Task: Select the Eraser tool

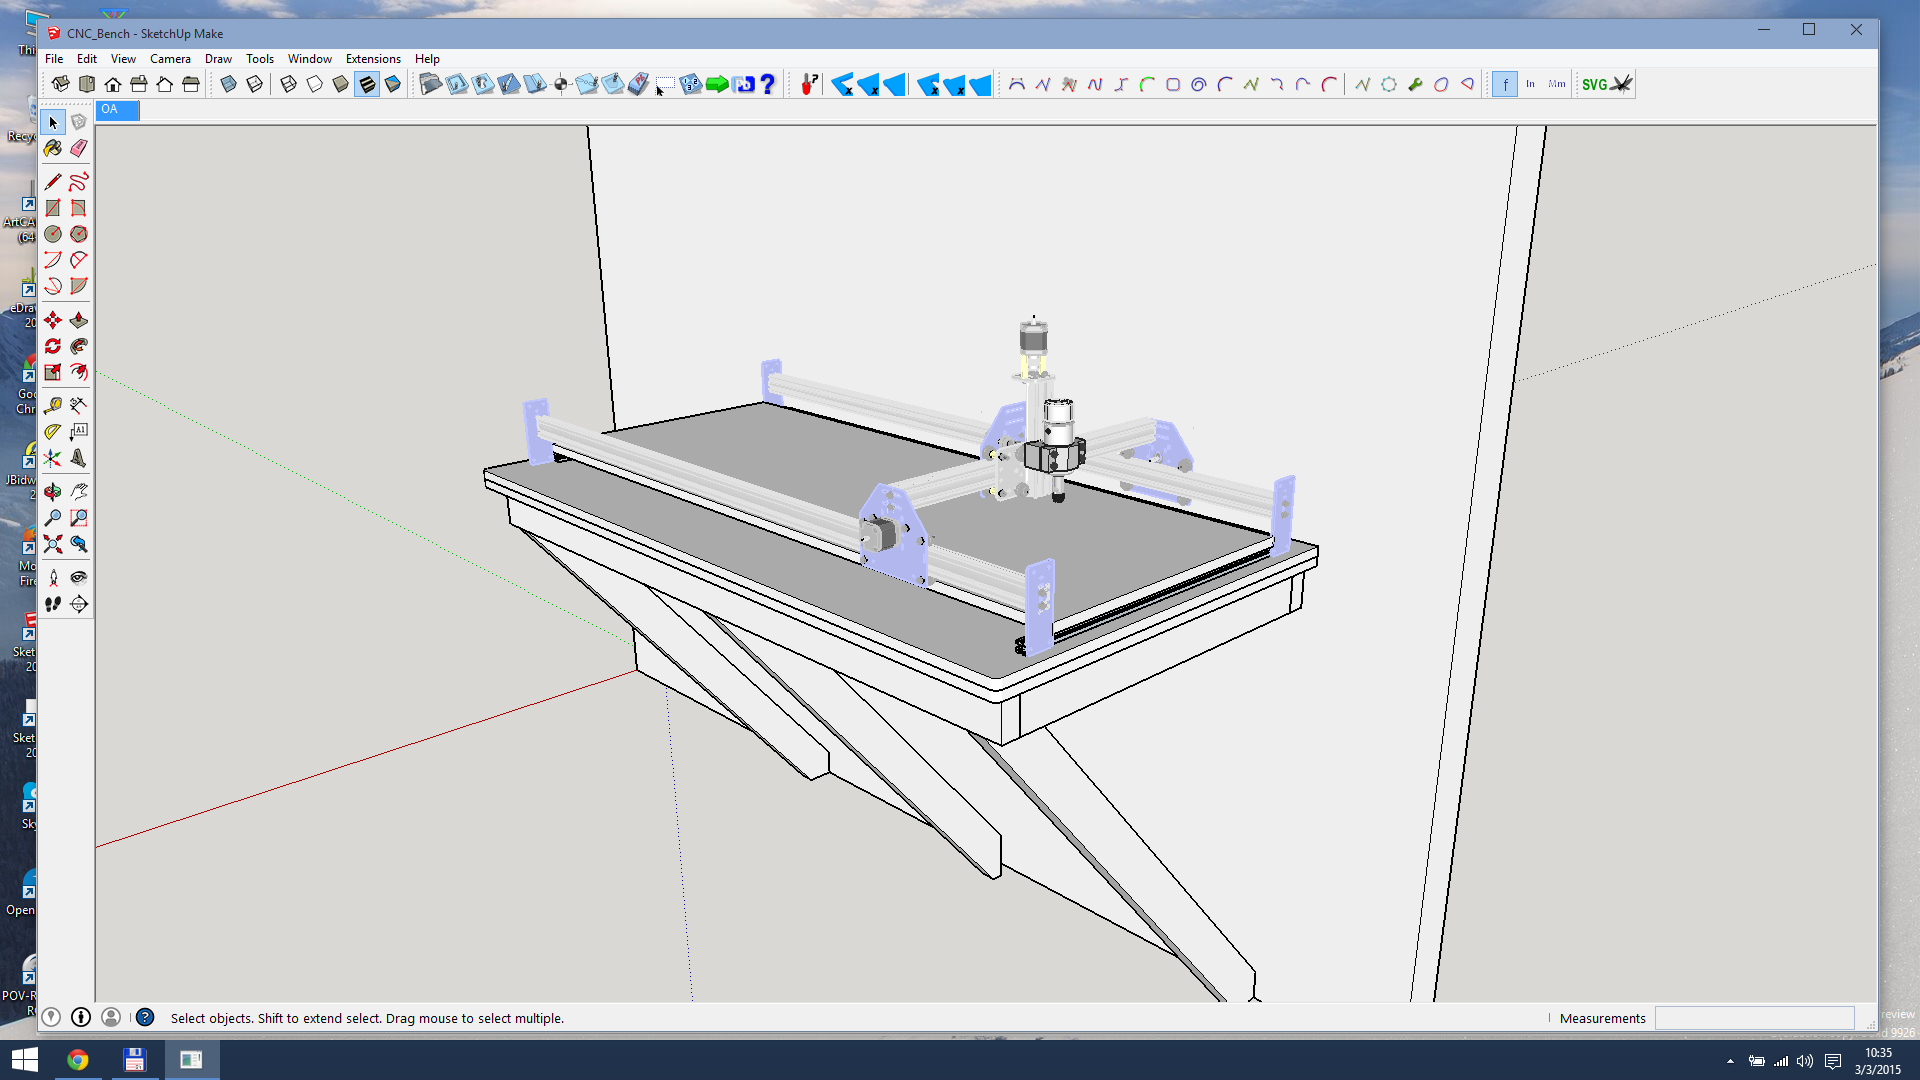Action: 79,148
